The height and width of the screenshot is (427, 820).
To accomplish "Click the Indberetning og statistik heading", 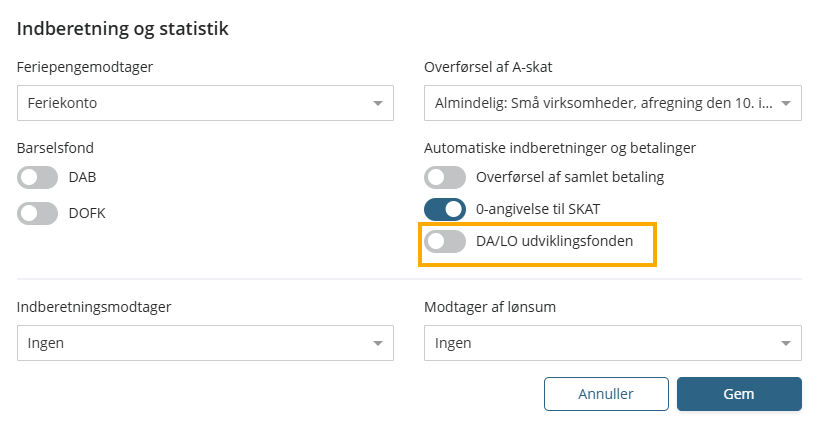I will click(x=123, y=29).
